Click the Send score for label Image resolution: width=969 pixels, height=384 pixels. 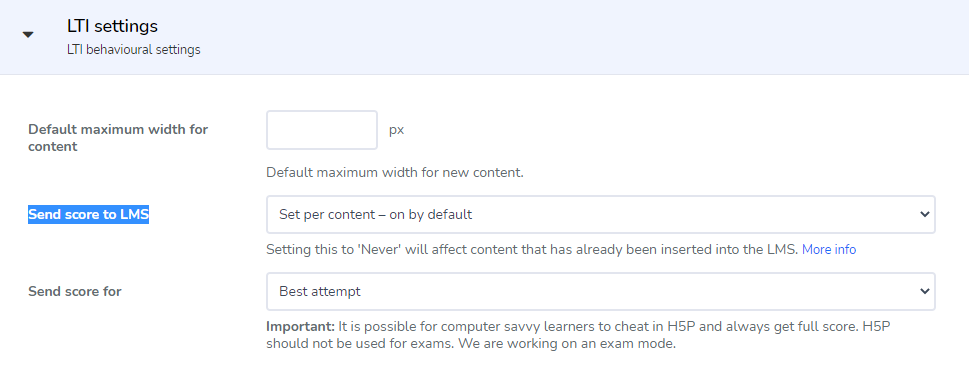pos(75,291)
